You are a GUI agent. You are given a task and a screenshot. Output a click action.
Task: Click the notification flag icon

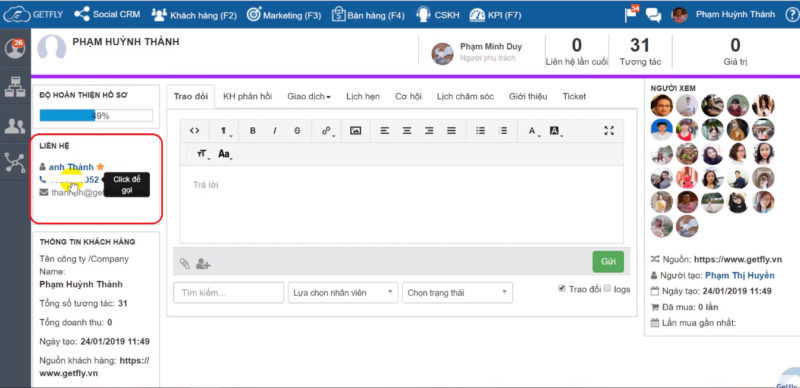point(632,14)
